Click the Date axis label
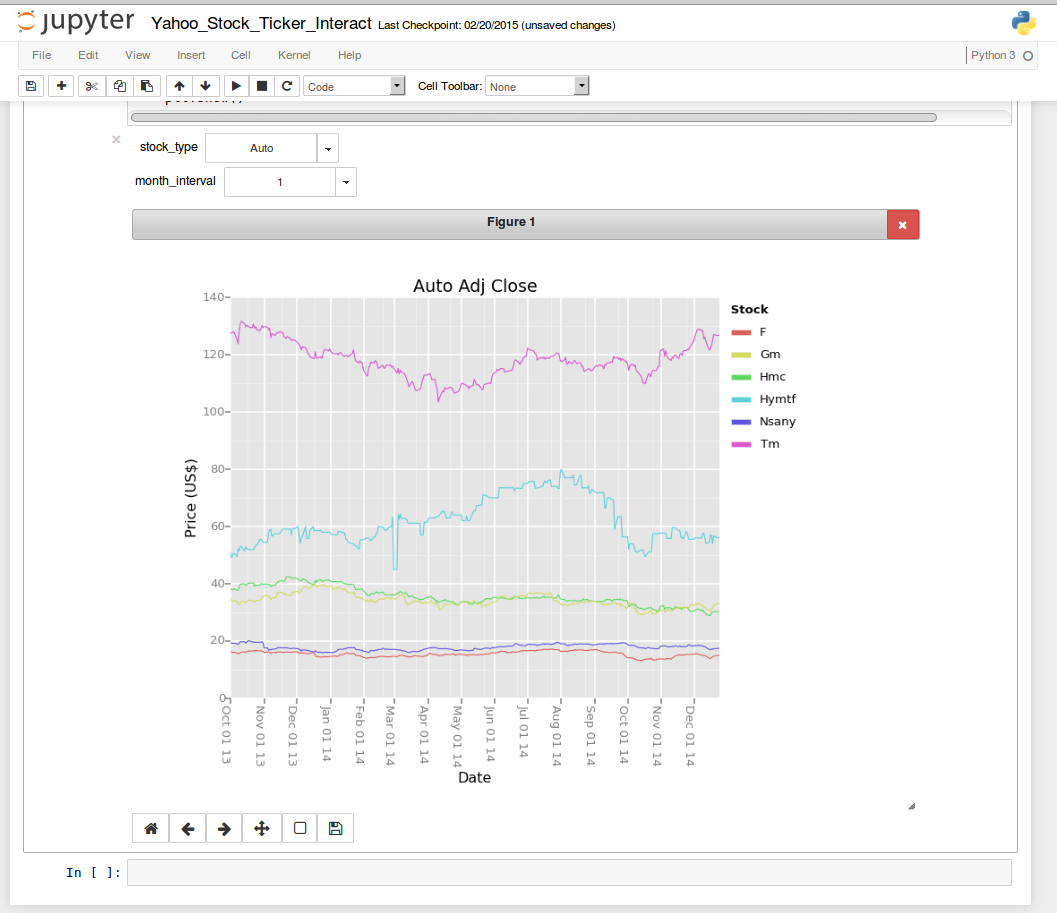The width and height of the screenshot is (1057, 913). [475, 777]
